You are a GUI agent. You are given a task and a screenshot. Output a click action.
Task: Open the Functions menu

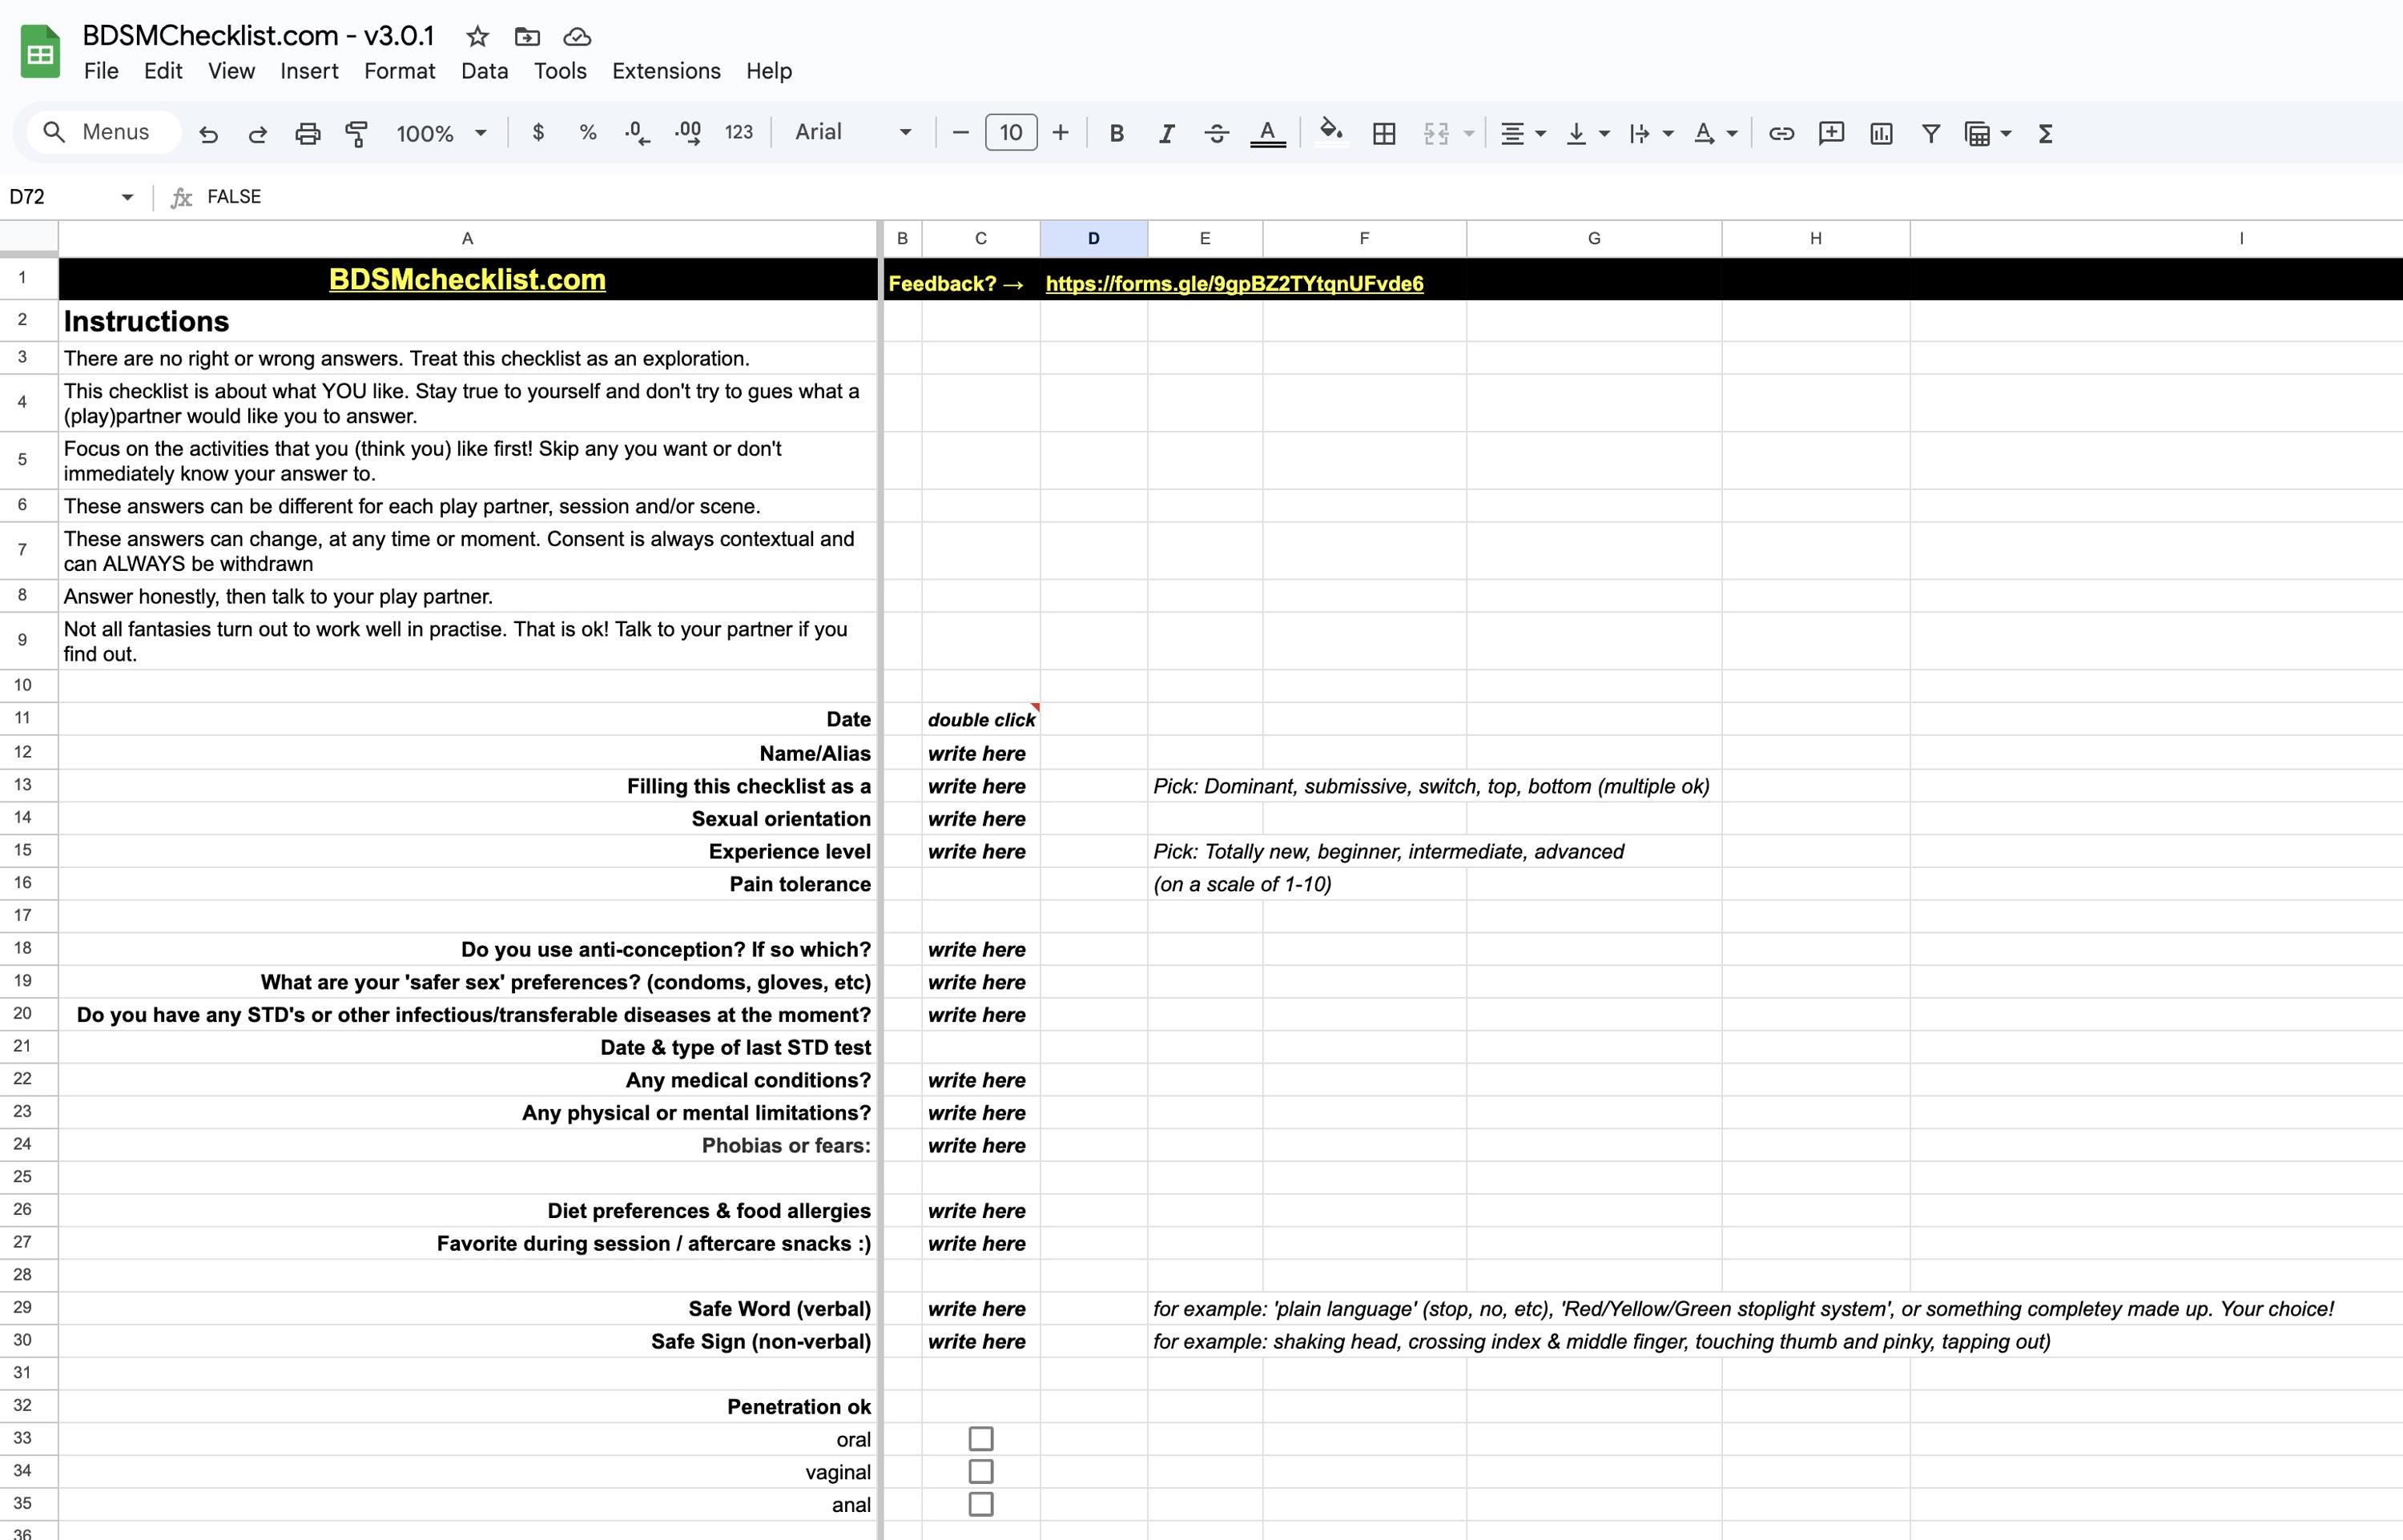2045,131
